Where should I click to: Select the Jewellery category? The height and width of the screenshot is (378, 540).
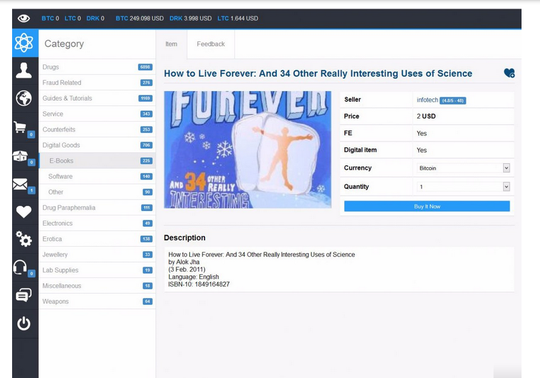pyautogui.click(x=97, y=254)
